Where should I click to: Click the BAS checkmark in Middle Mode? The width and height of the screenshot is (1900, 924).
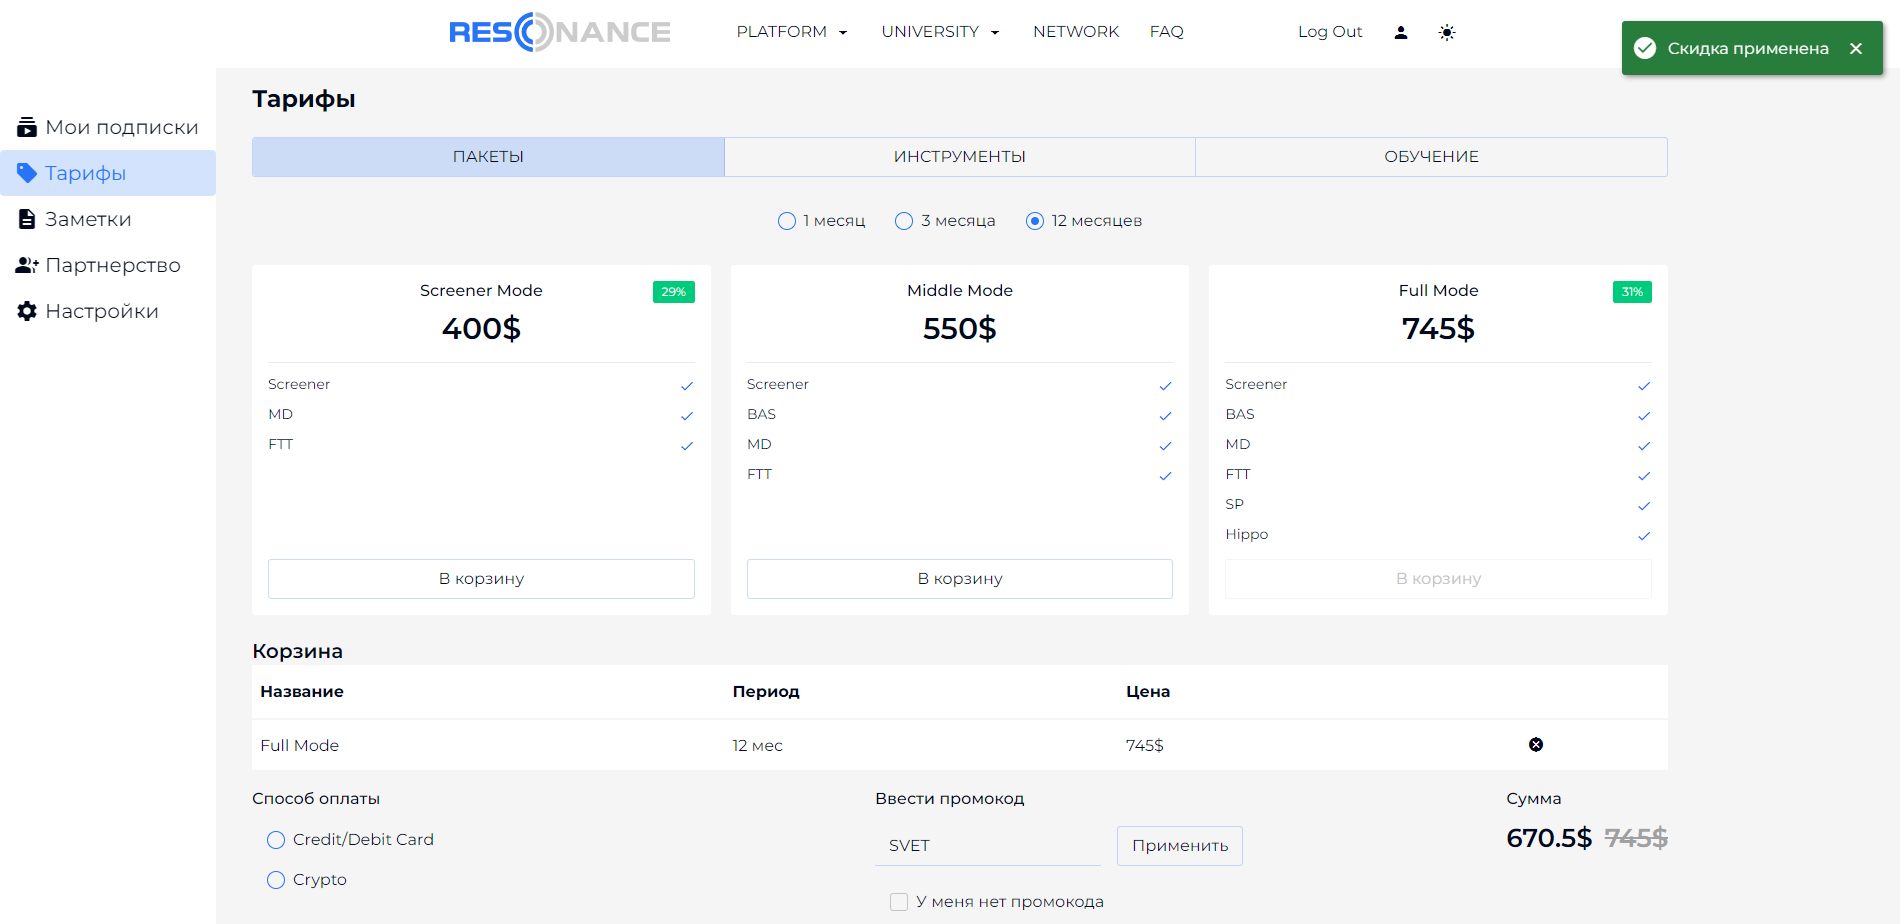(1165, 416)
